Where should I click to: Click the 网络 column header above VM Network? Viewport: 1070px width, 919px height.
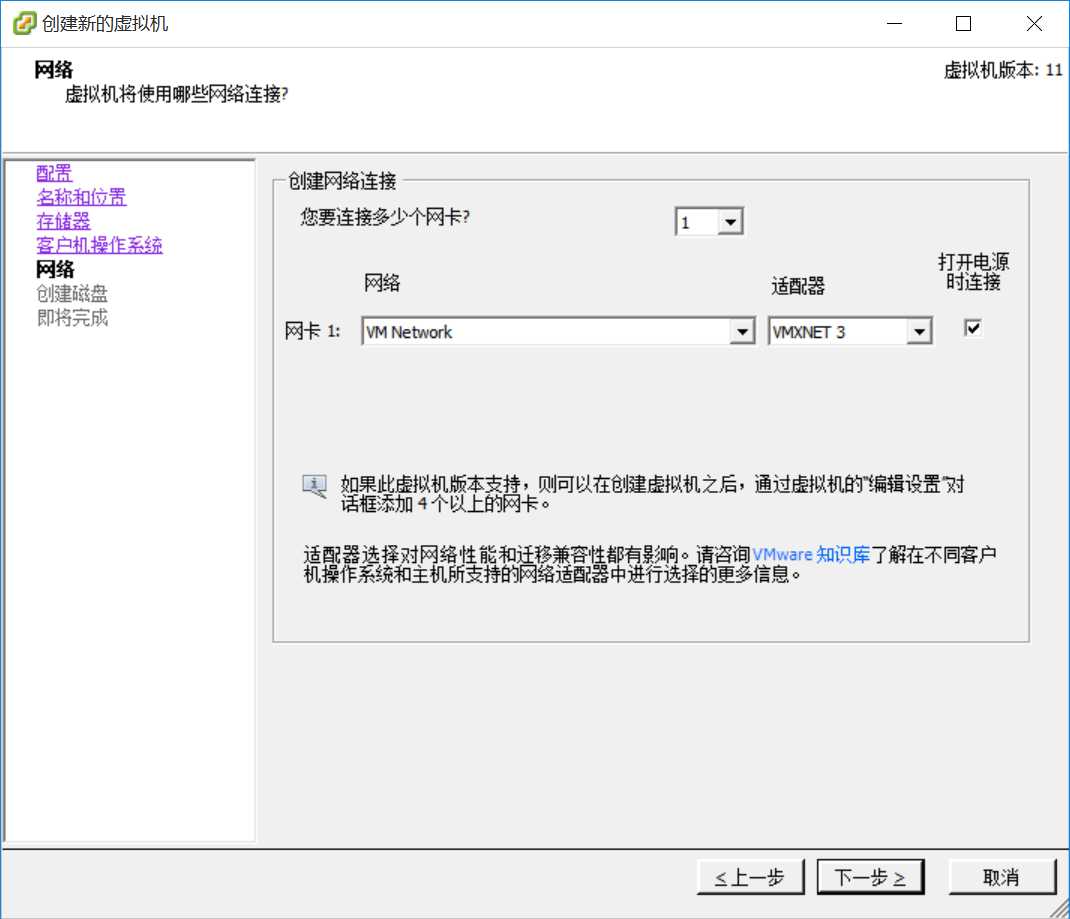[381, 282]
